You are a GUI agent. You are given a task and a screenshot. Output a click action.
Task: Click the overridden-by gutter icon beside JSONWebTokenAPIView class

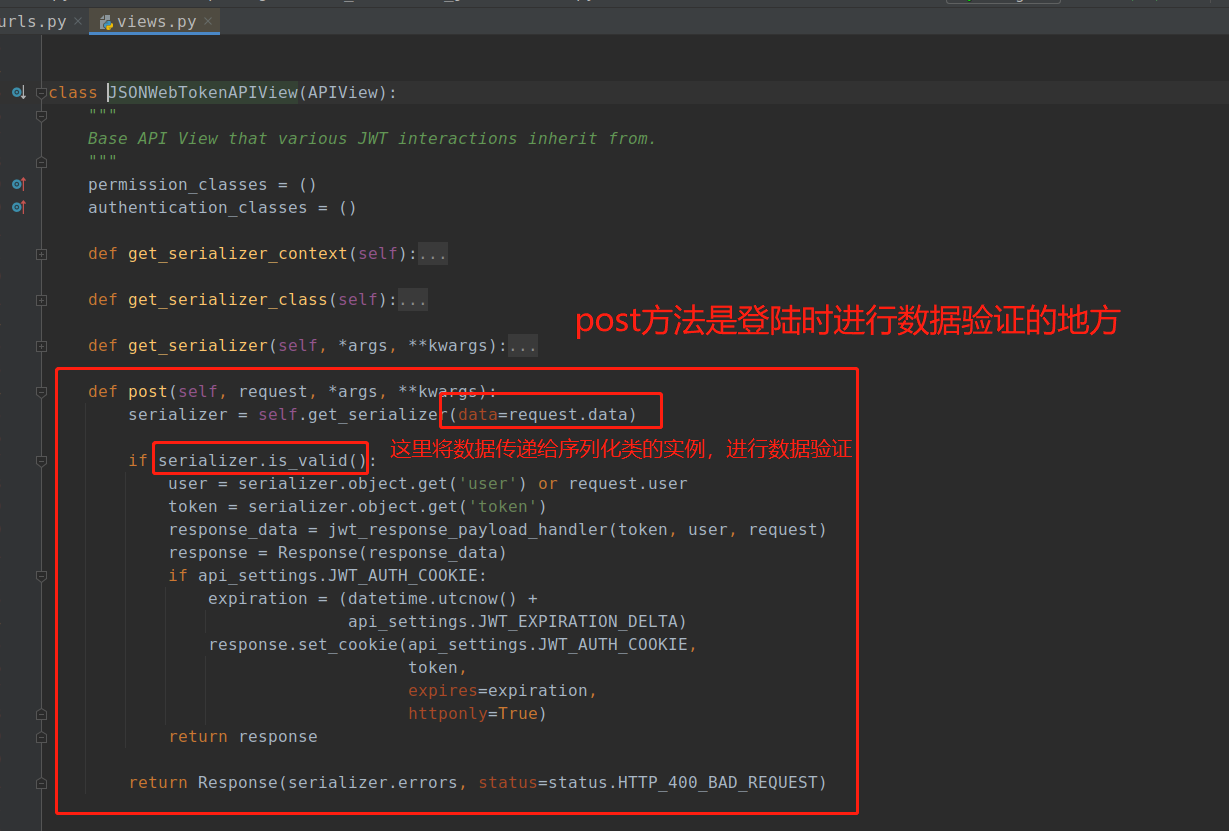pyautogui.click(x=18, y=92)
